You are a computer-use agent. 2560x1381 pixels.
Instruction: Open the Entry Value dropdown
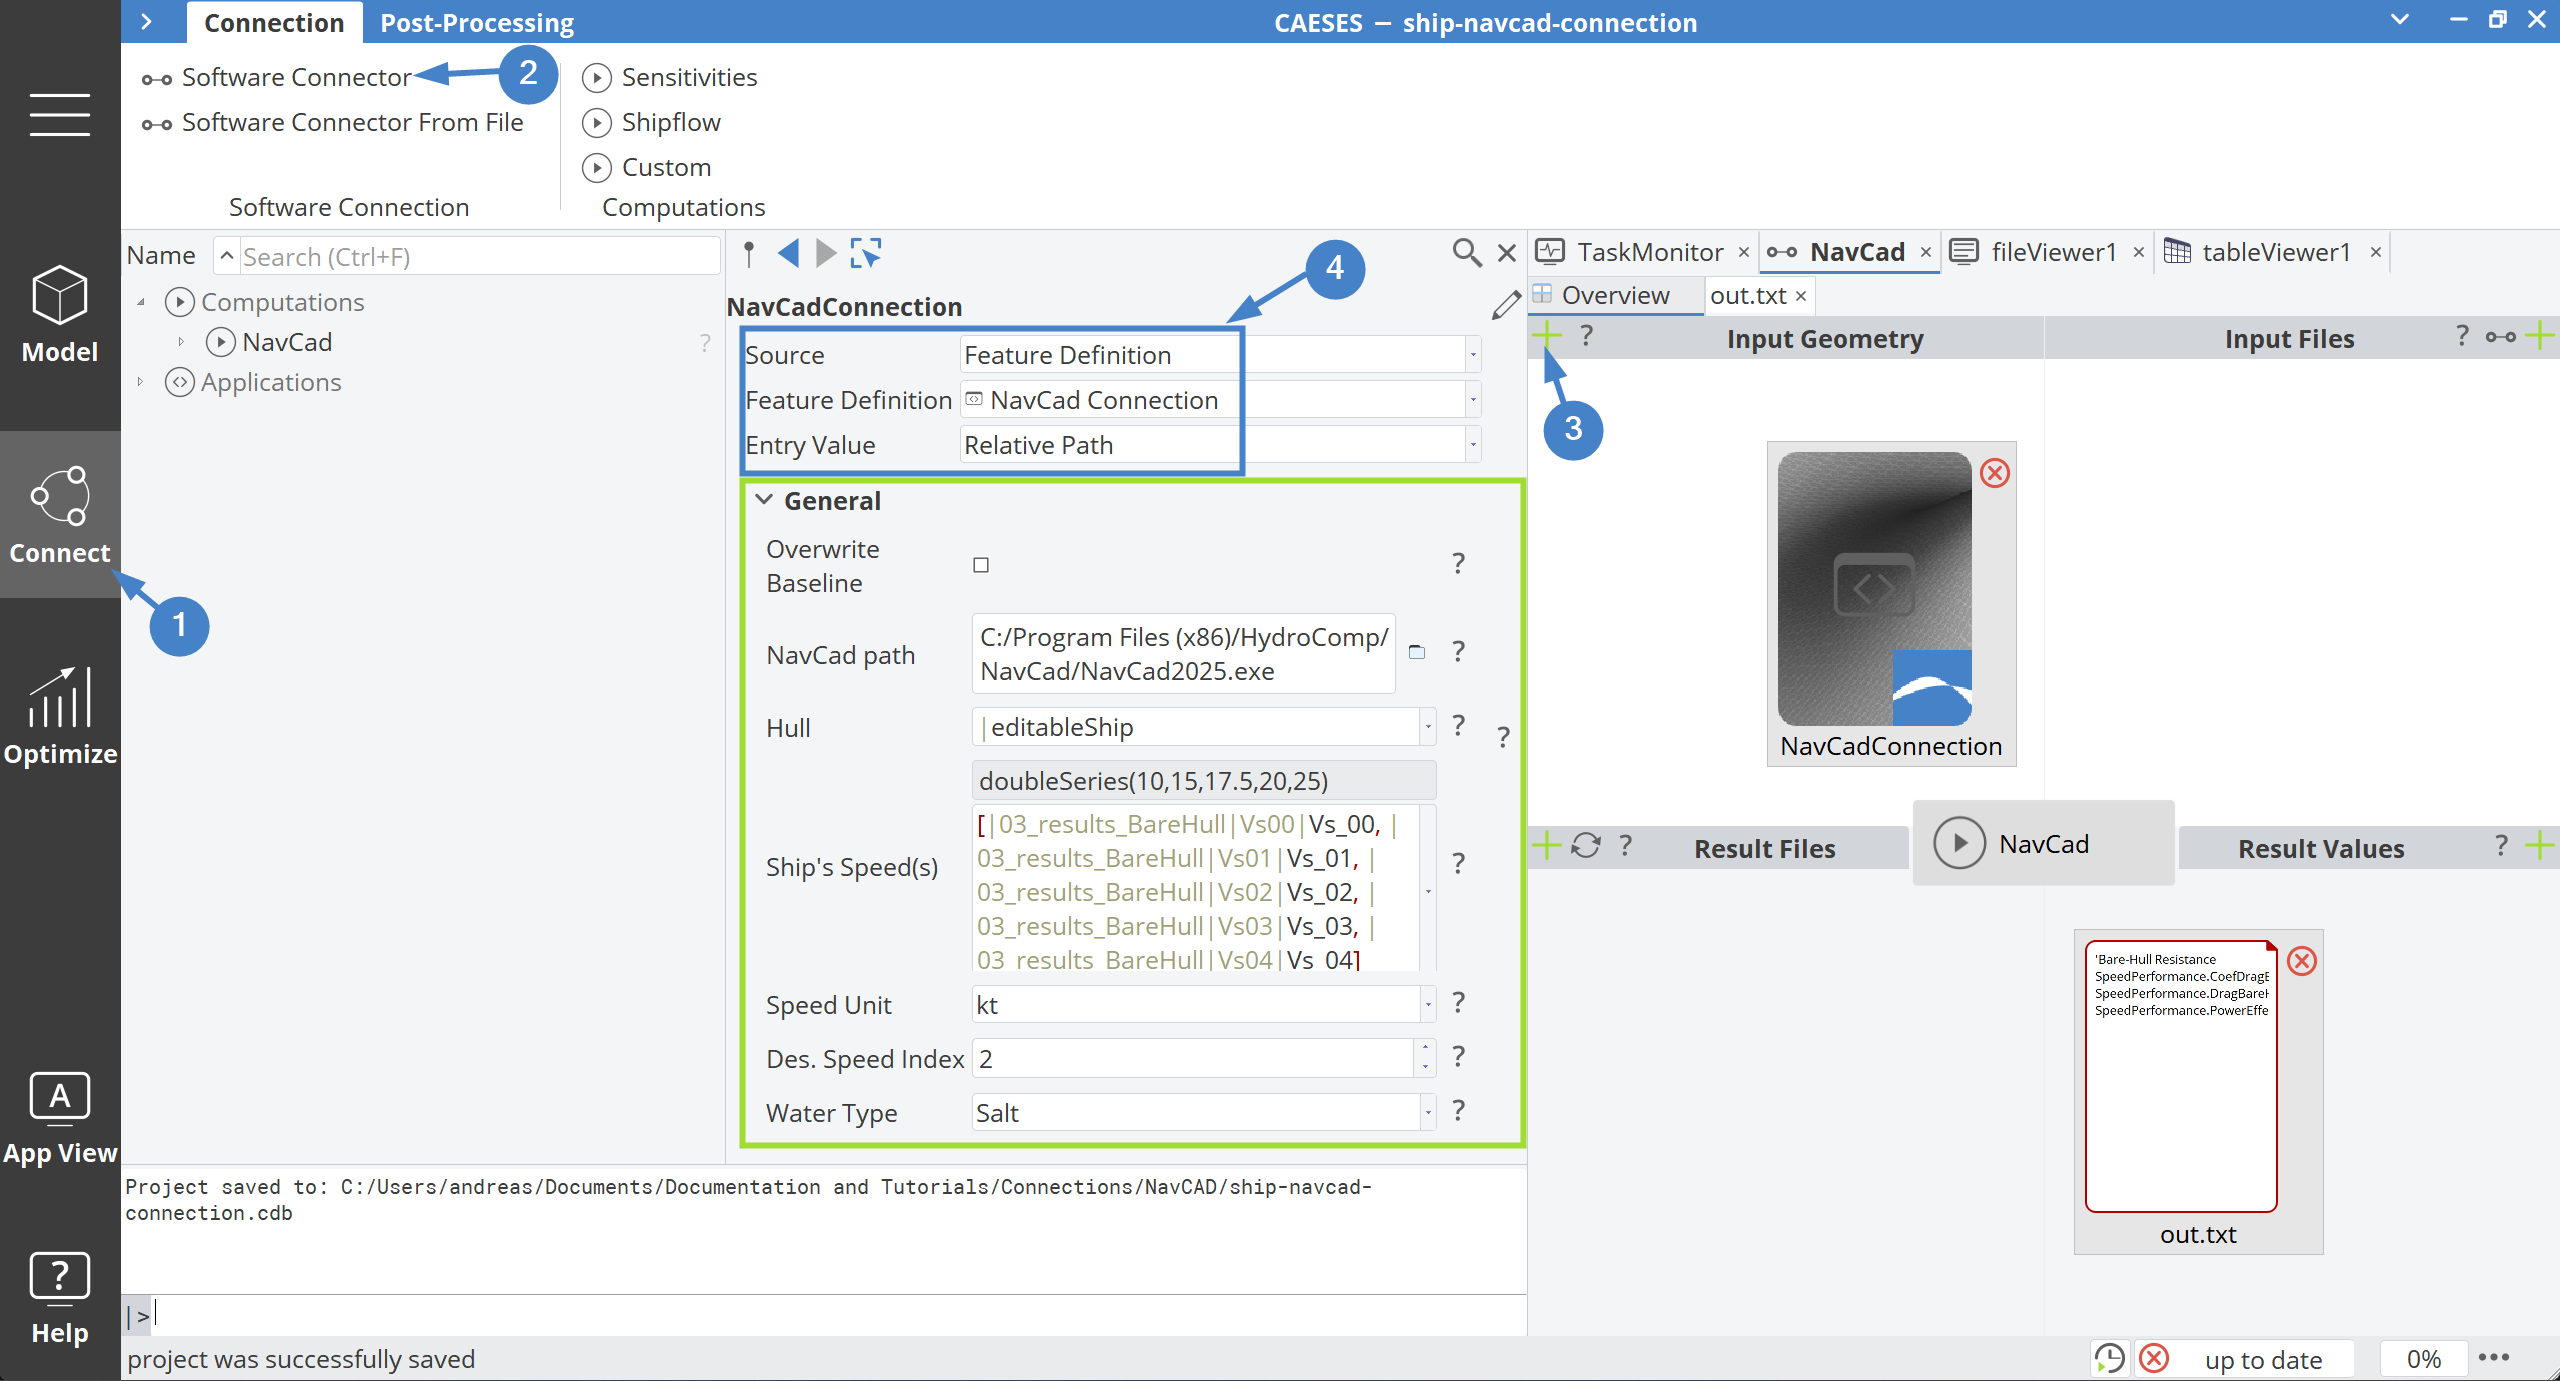pyautogui.click(x=1473, y=445)
